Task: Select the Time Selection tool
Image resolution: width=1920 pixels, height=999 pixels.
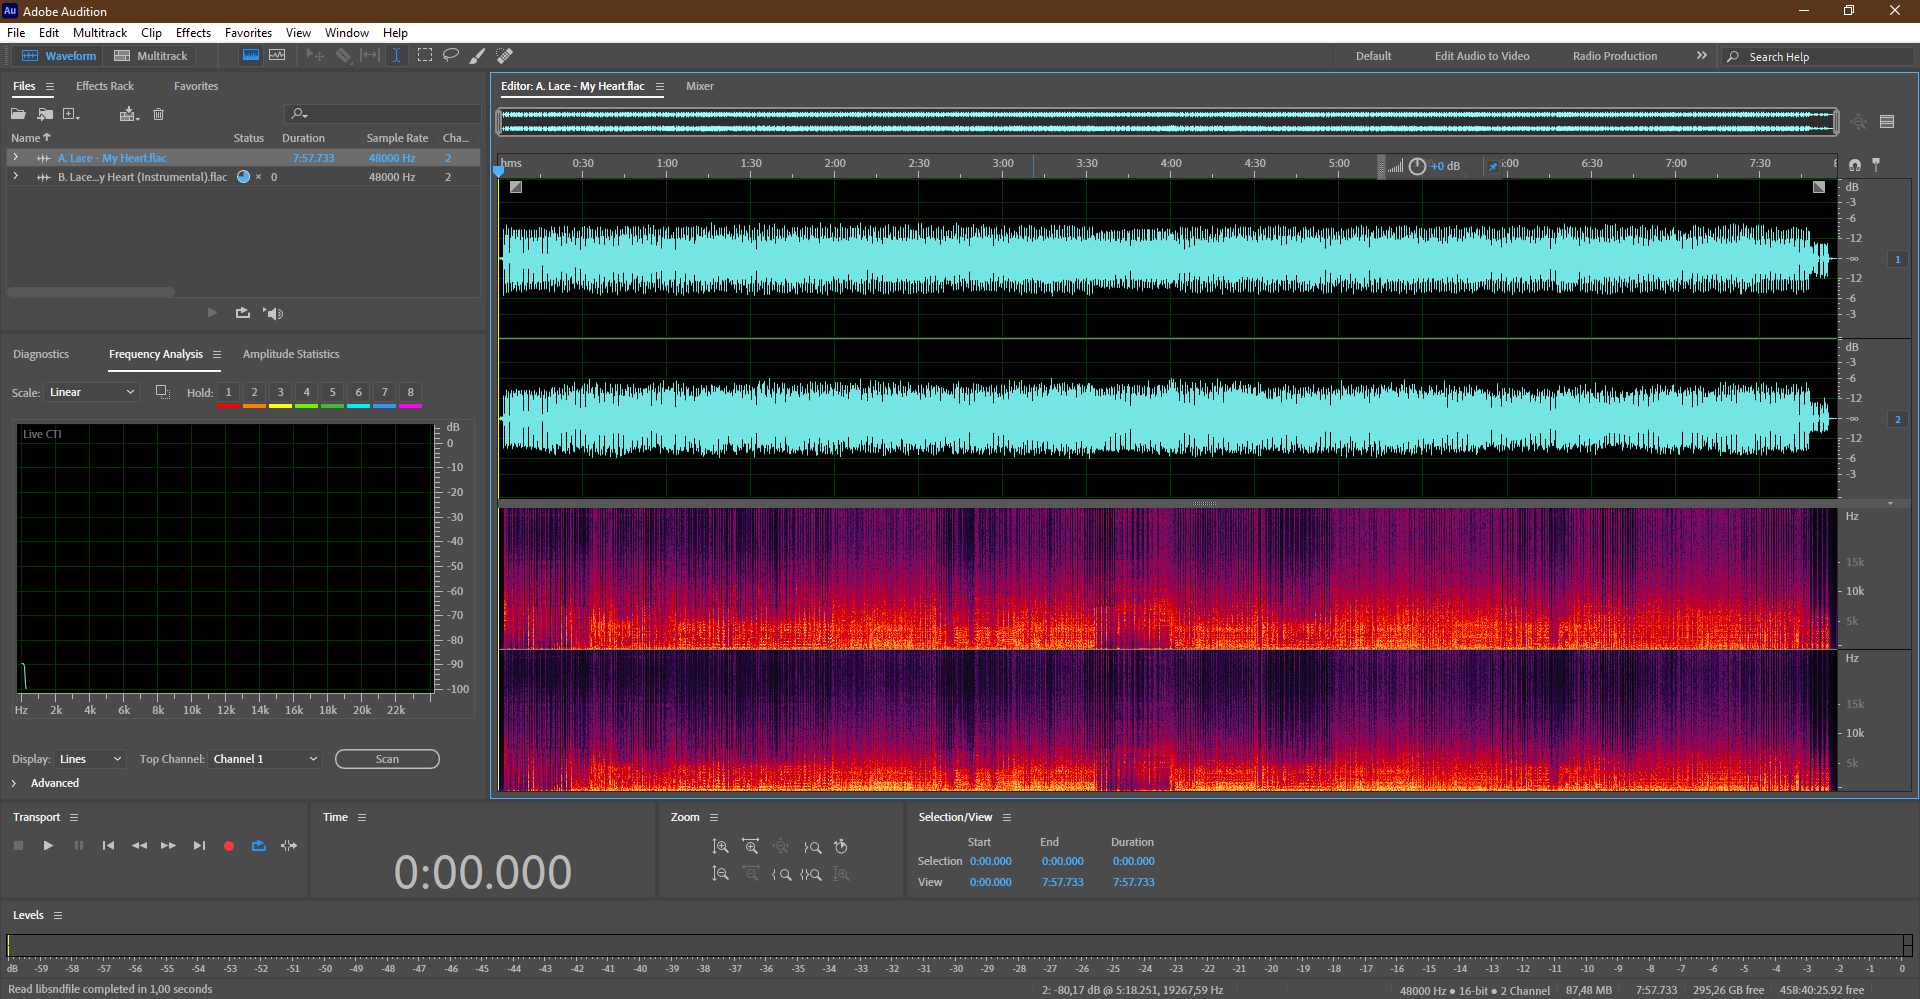Action: [396, 56]
